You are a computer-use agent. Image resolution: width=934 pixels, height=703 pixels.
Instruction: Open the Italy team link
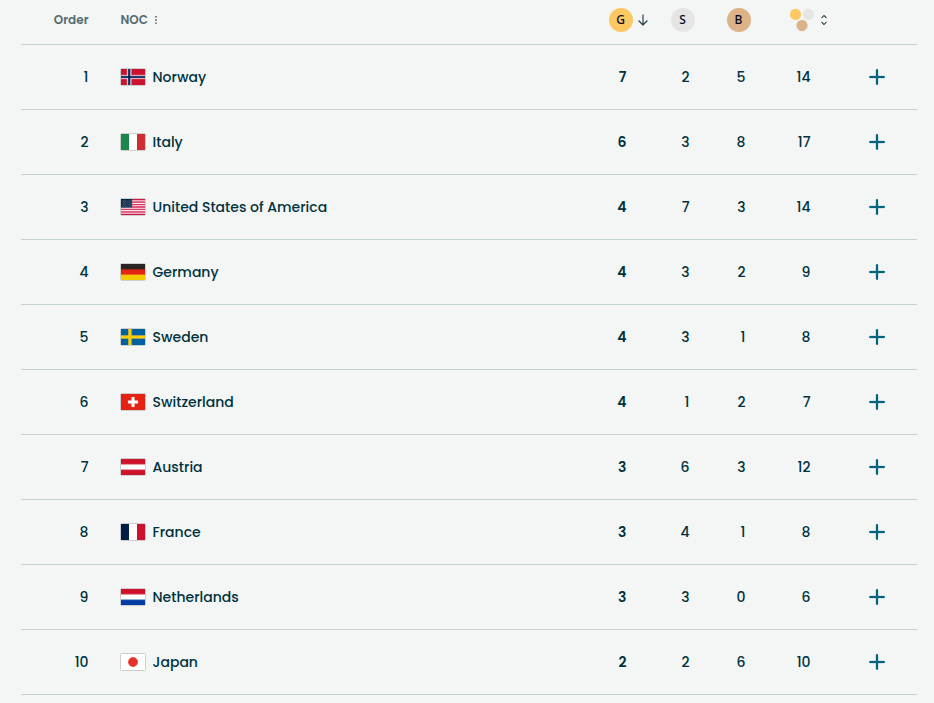[x=167, y=142]
